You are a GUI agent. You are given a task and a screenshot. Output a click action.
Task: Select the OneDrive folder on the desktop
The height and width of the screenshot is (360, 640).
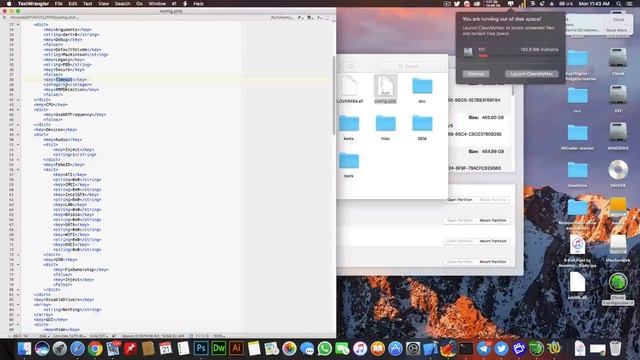point(577,173)
